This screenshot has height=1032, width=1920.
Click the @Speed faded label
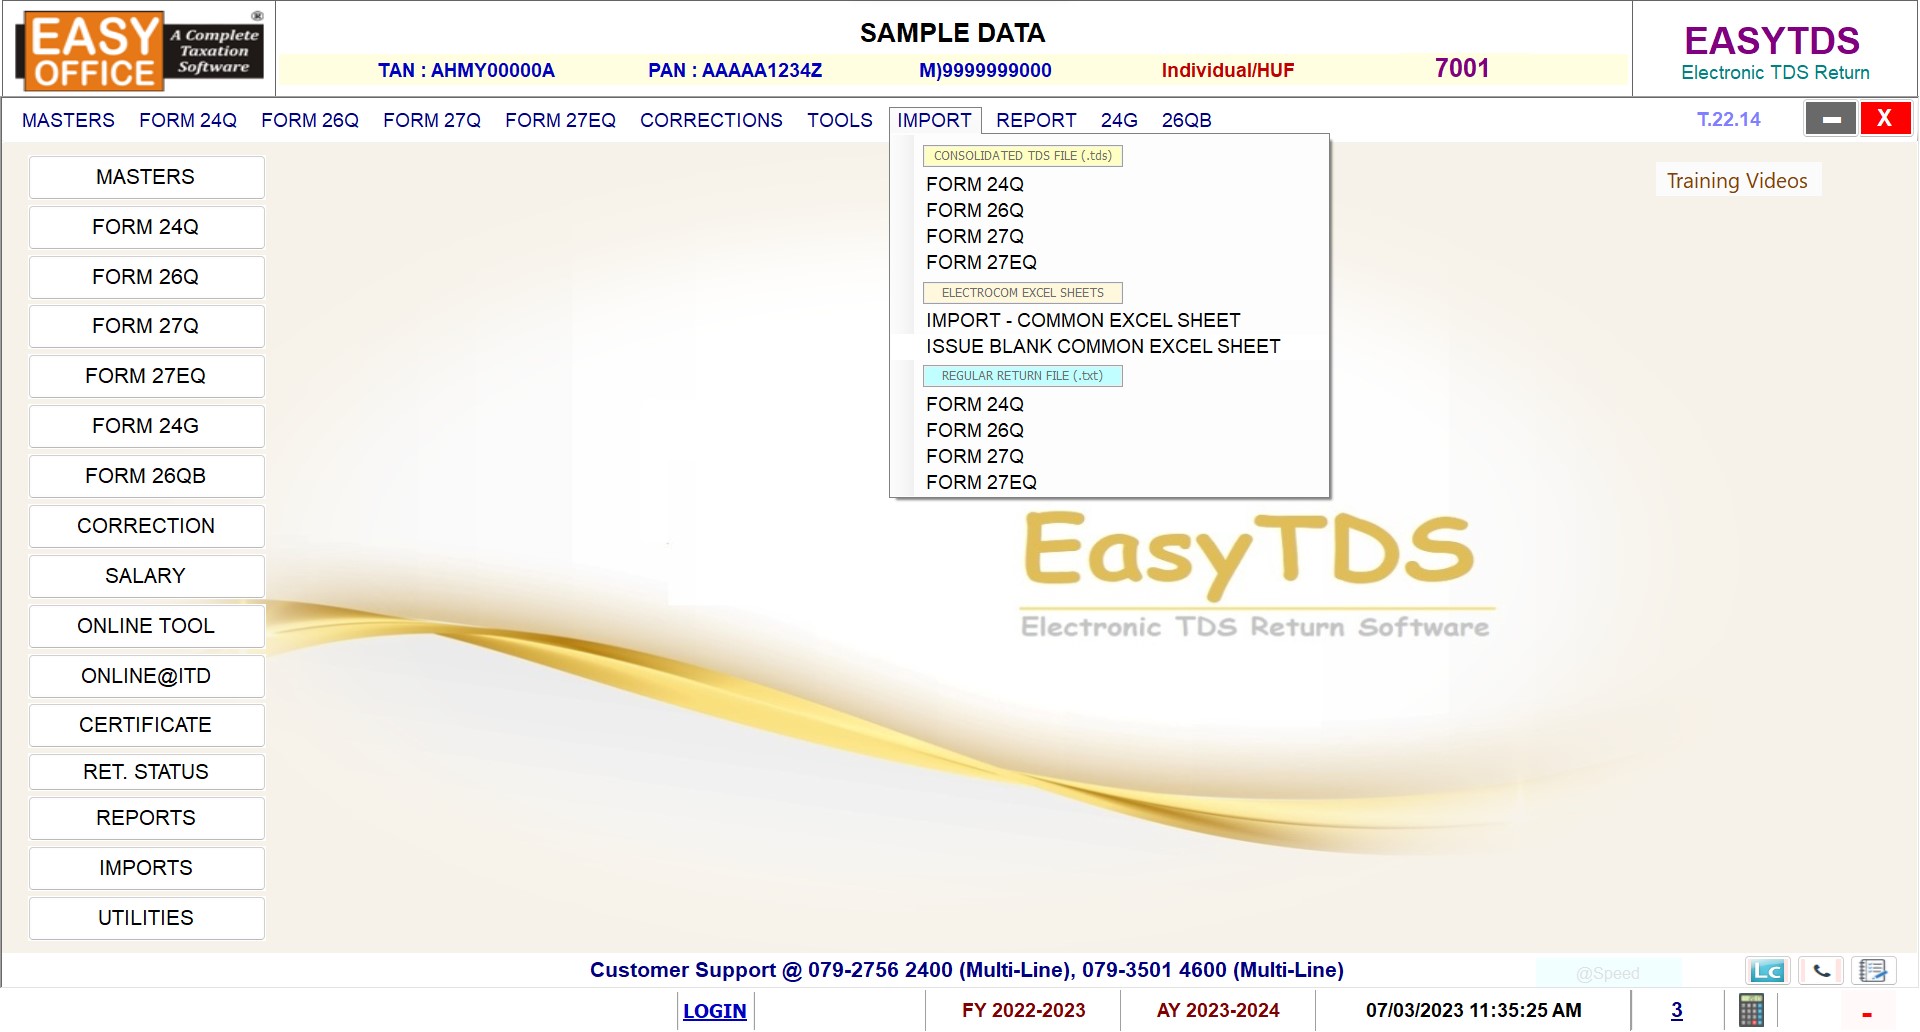pyautogui.click(x=1607, y=973)
